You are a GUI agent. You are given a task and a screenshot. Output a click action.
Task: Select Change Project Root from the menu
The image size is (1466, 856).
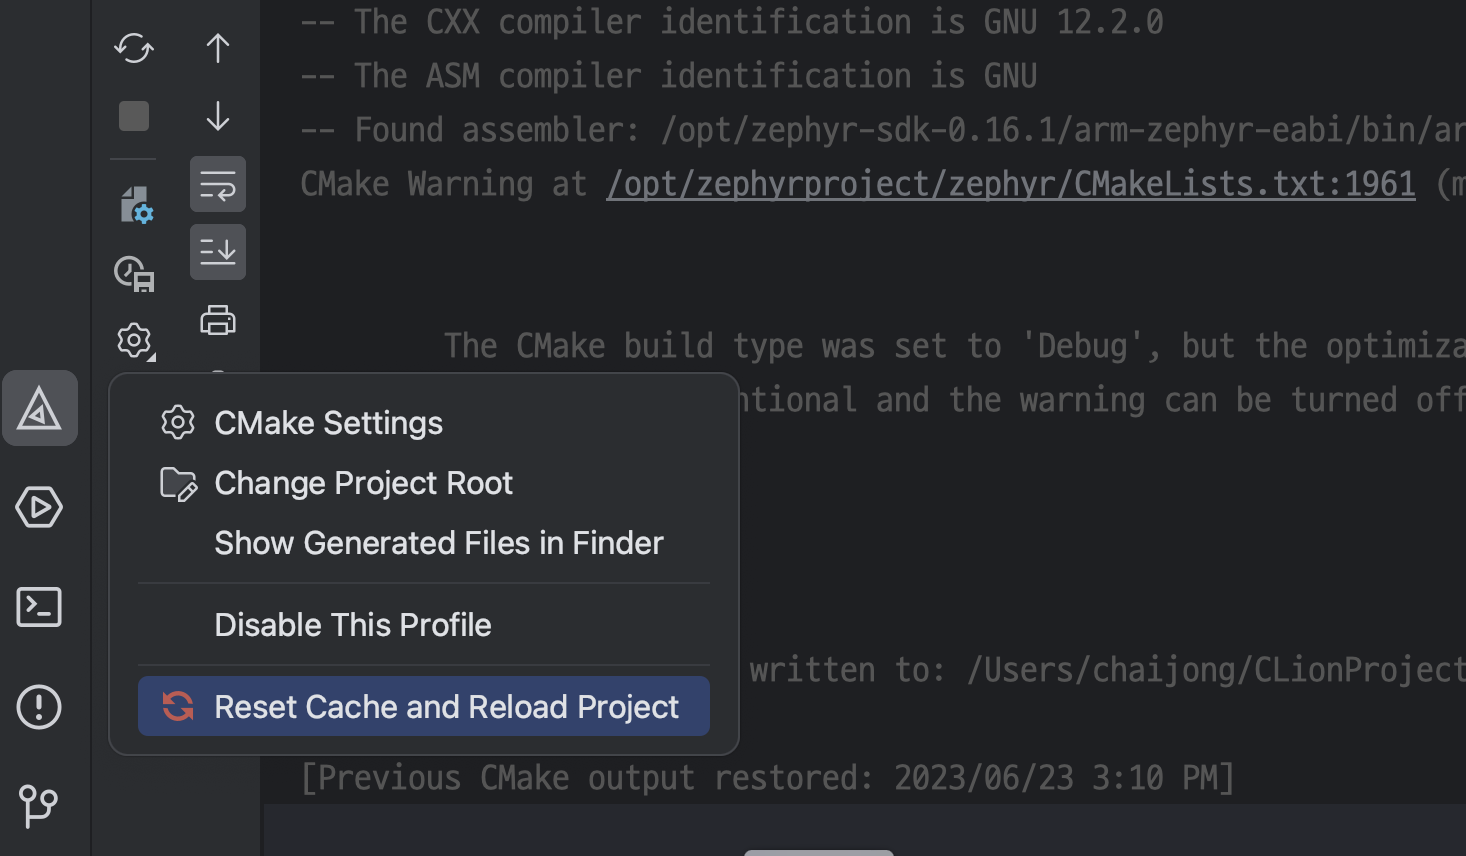pos(363,483)
